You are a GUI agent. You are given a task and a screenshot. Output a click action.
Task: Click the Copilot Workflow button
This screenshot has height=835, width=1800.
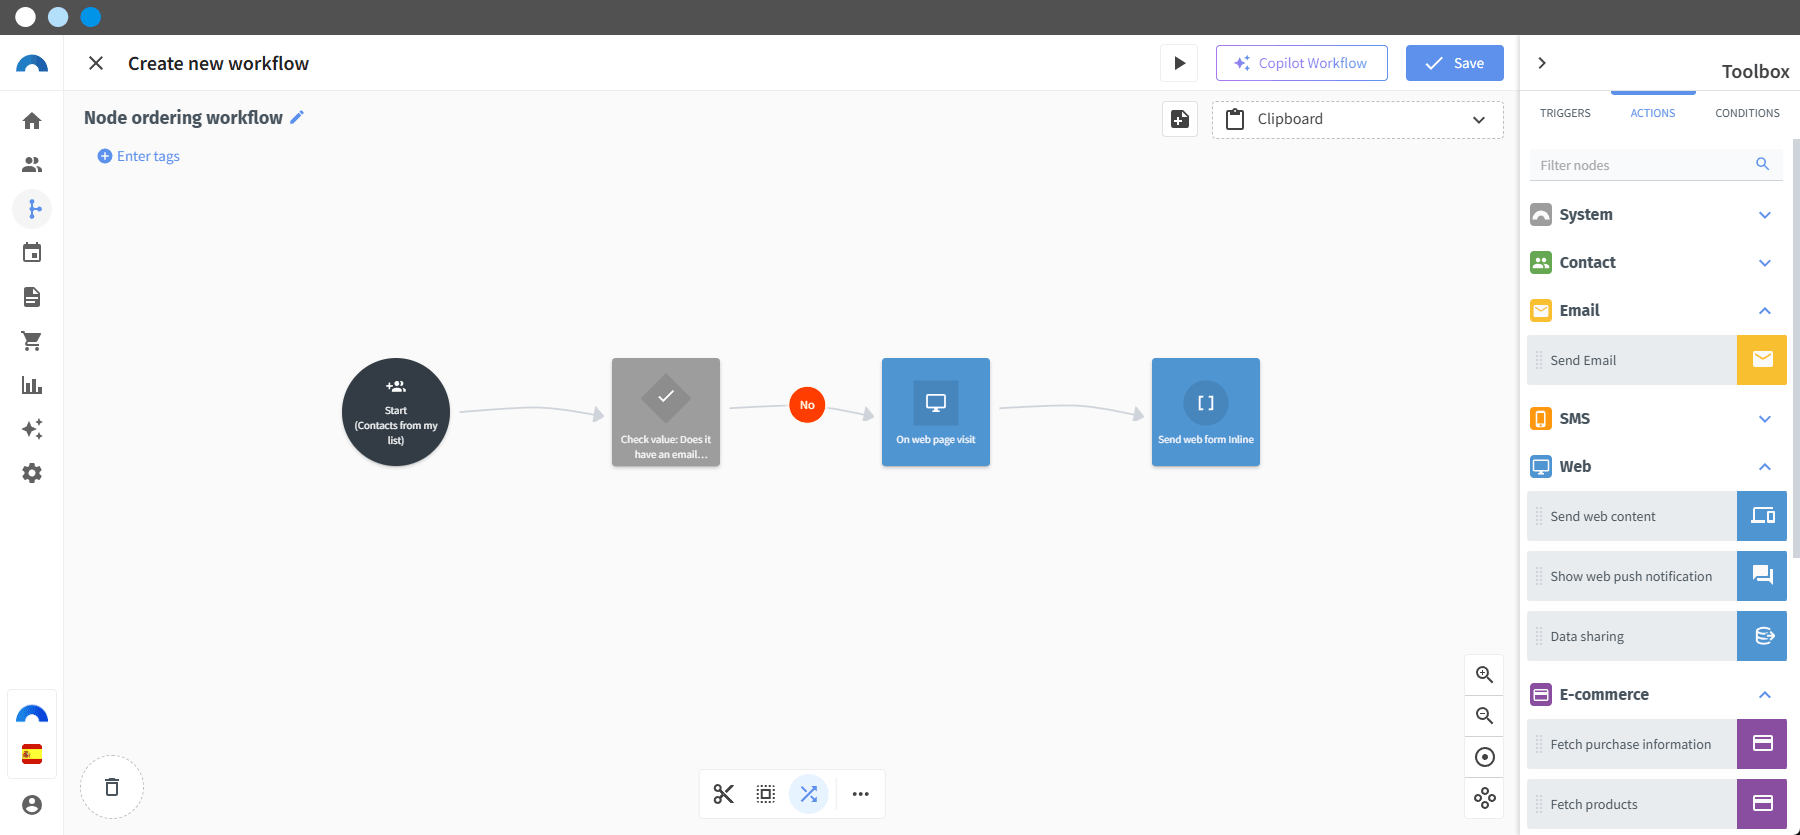(1302, 63)
